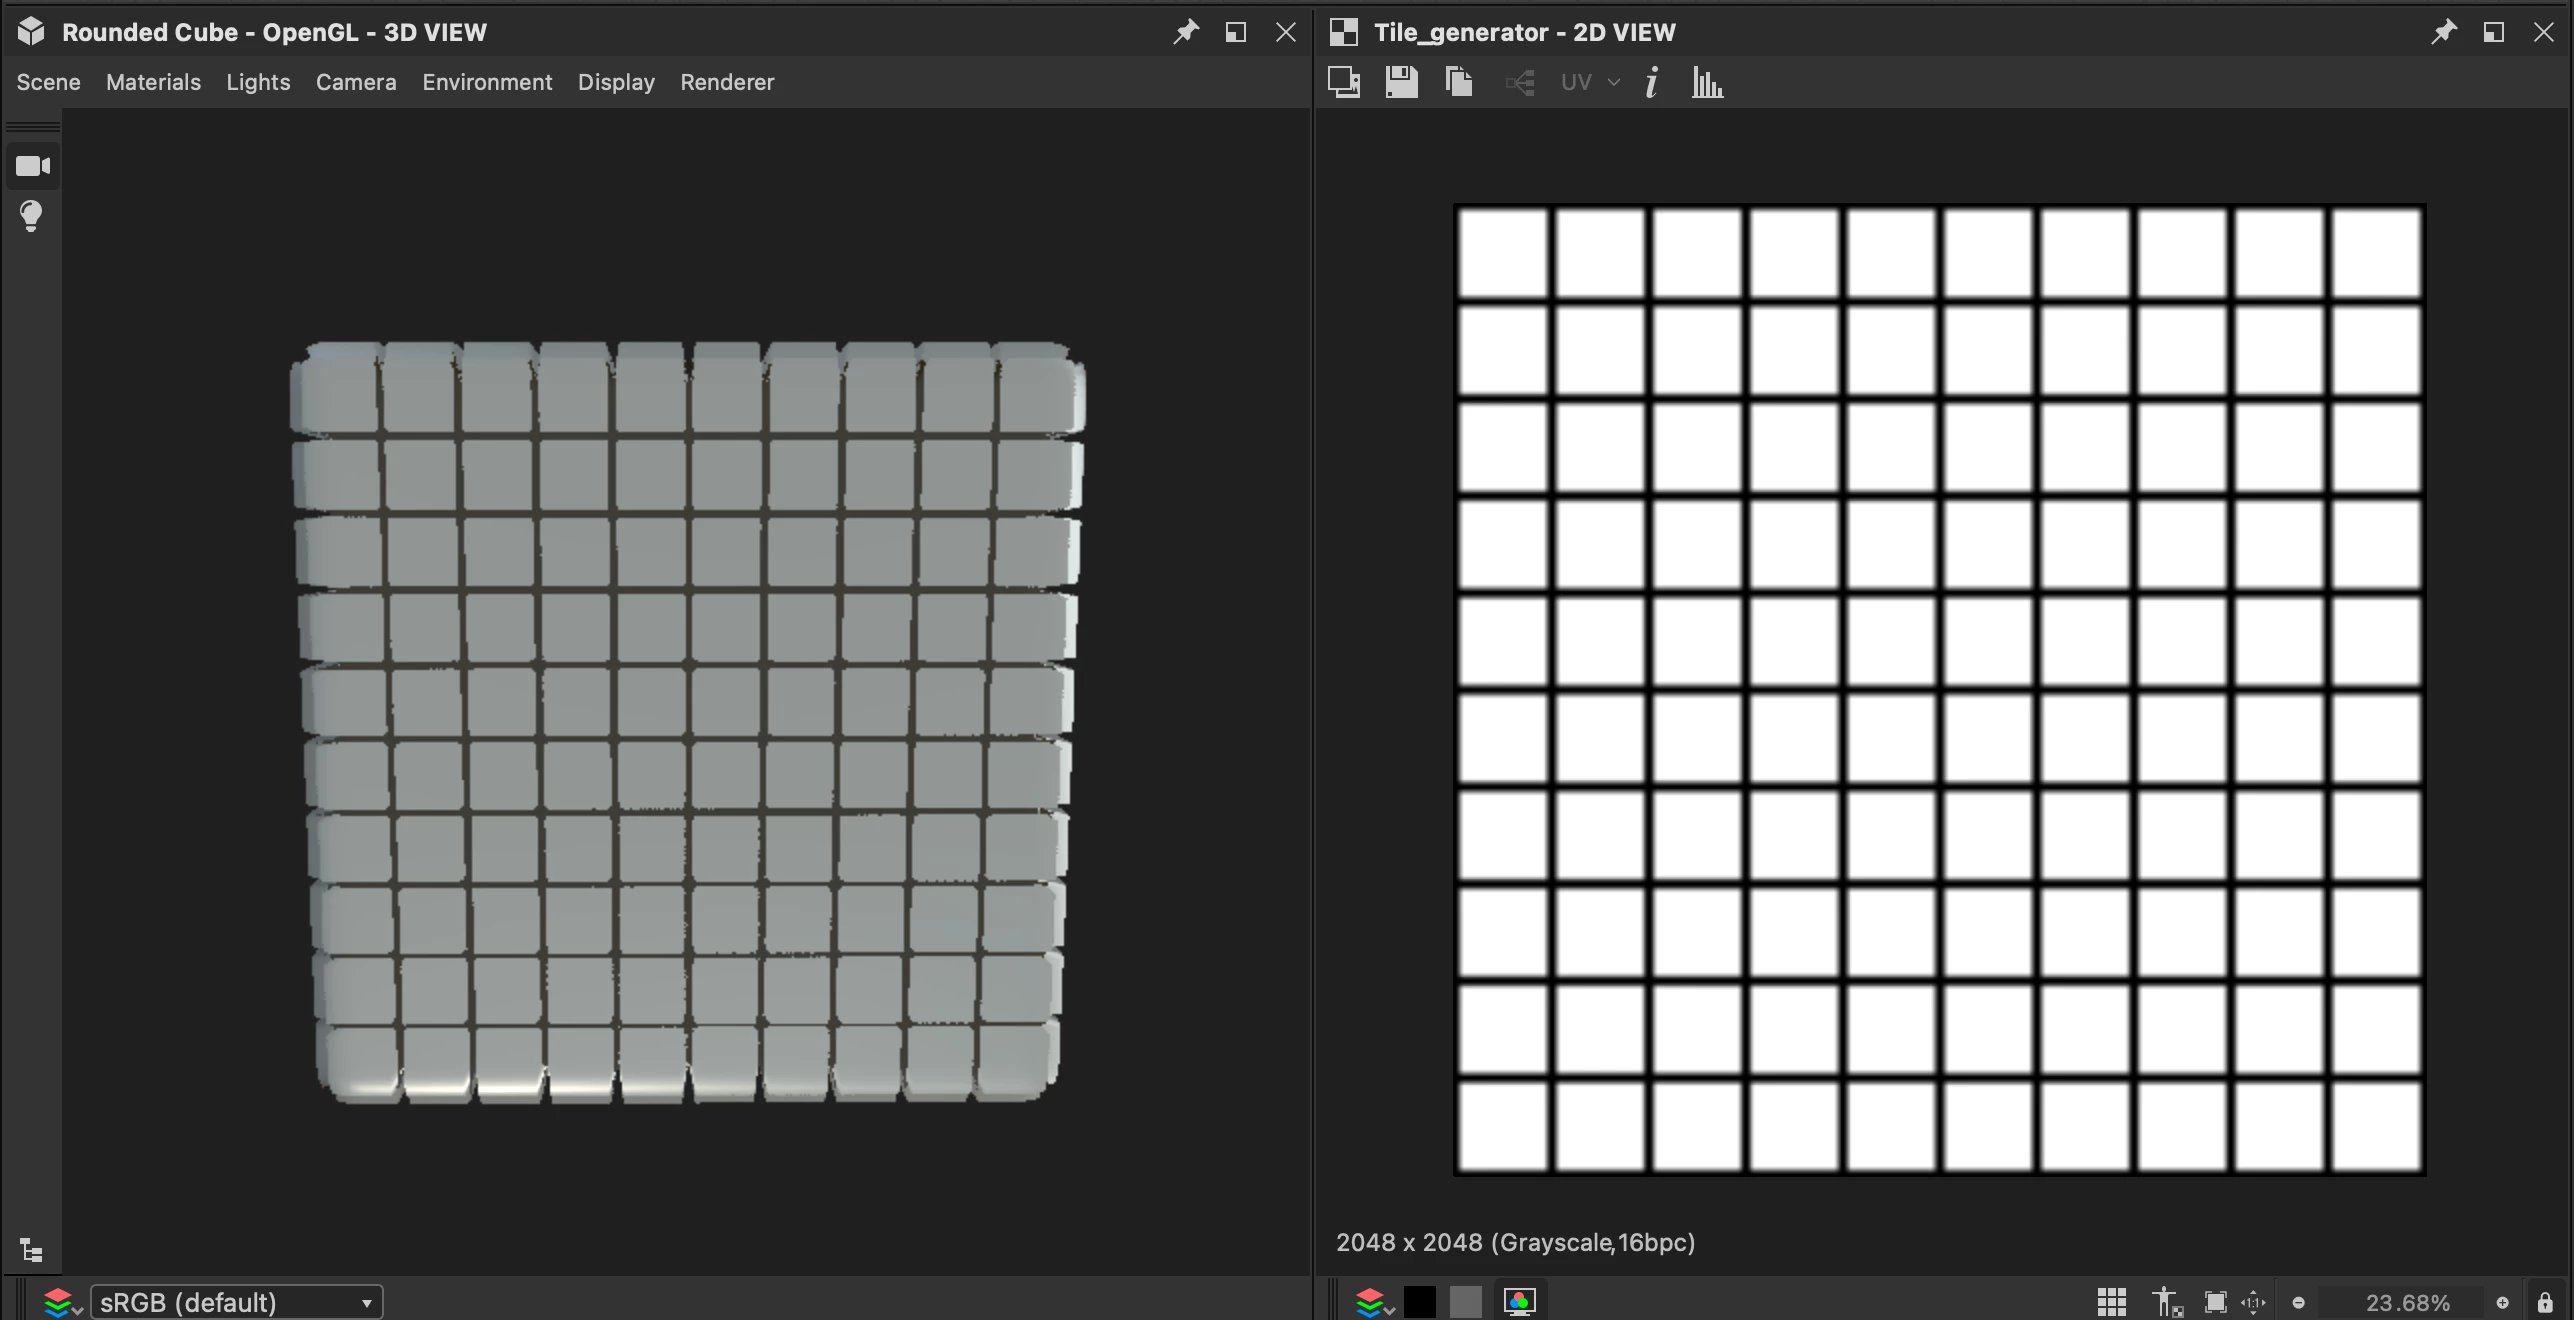Toggle tiling grid display in 2D view
Viewport: 2574px width, 1320px height.
2111,1302
